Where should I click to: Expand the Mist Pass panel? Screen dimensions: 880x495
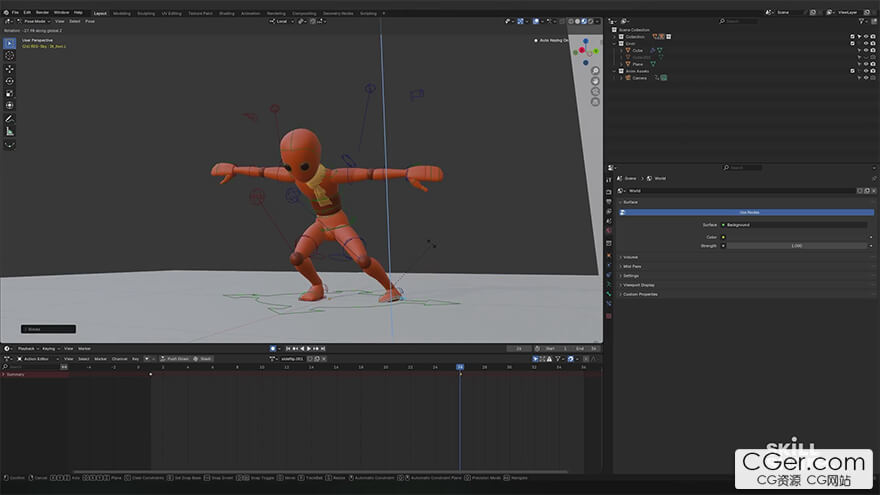[631, 267]
